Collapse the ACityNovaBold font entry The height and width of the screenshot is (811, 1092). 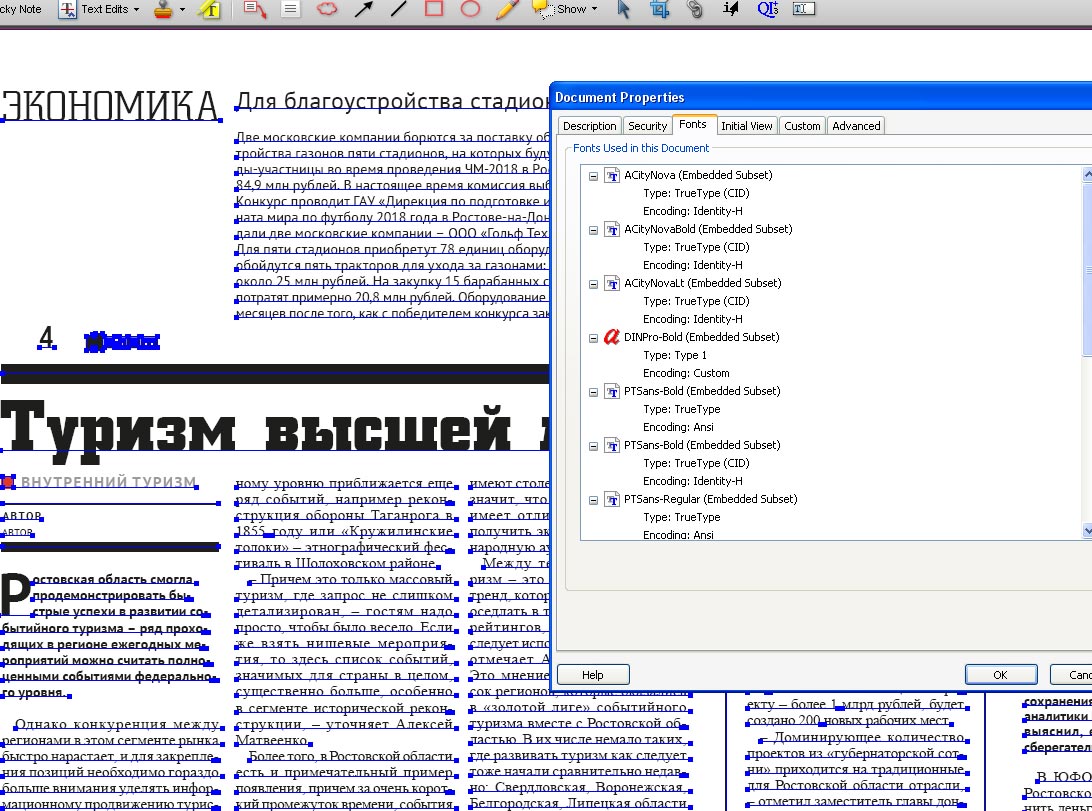tap(593, 230)
